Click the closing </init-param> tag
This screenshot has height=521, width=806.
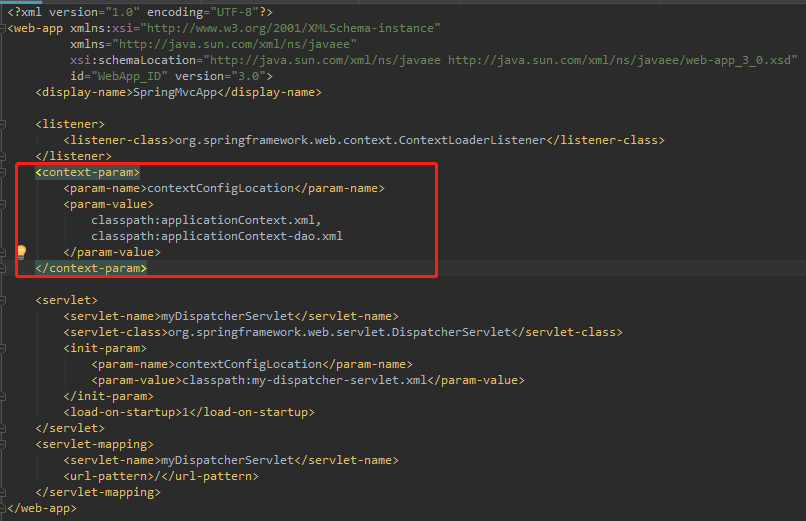[108, 396]
